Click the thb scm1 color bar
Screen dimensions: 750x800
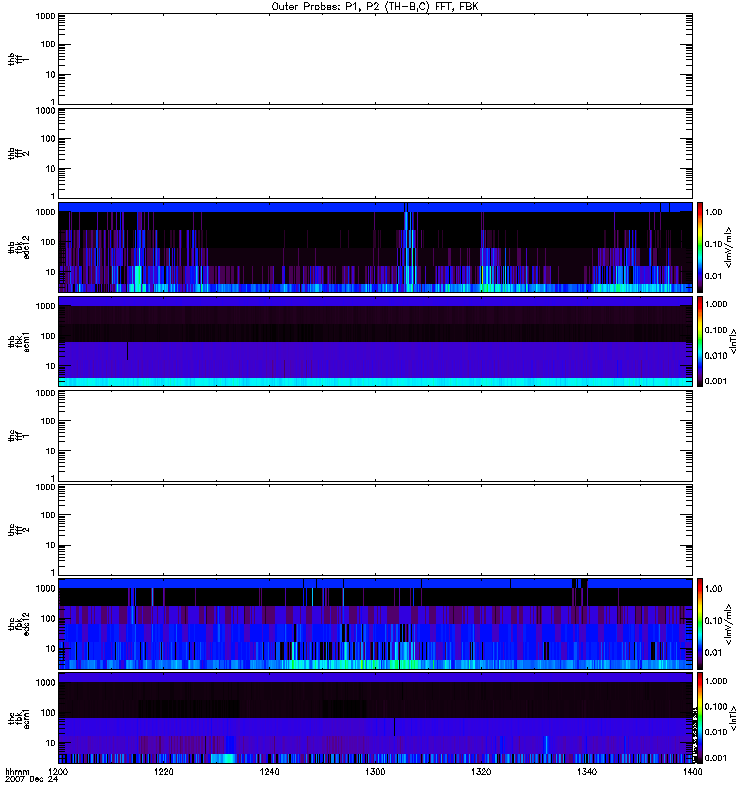tap(700, 342)
